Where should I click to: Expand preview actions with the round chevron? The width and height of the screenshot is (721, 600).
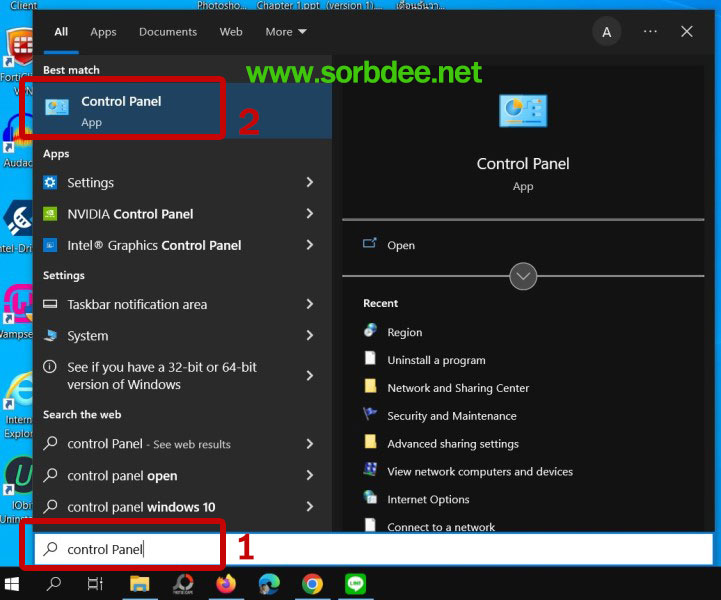[x=523, y=276]
